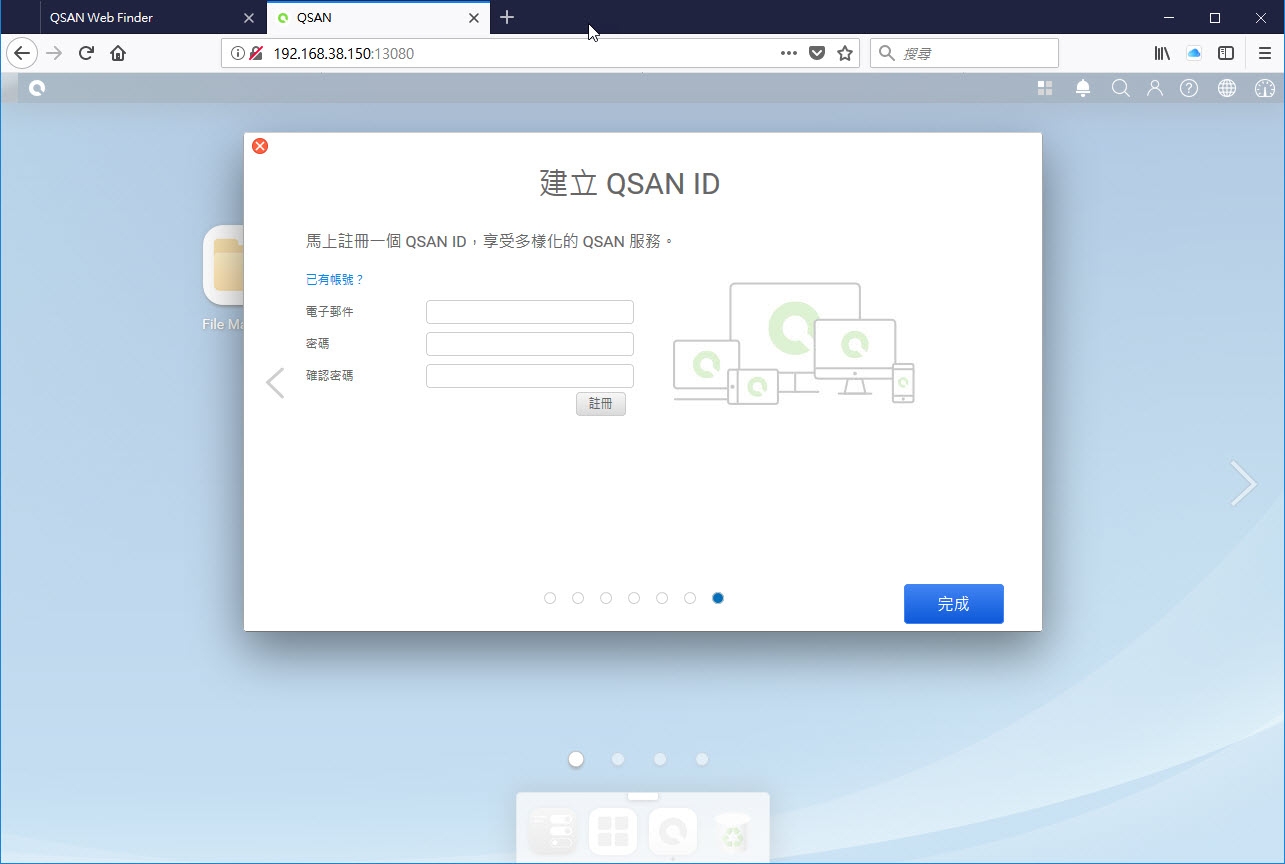Select the fourth wizard step dot

pos(634,598)
